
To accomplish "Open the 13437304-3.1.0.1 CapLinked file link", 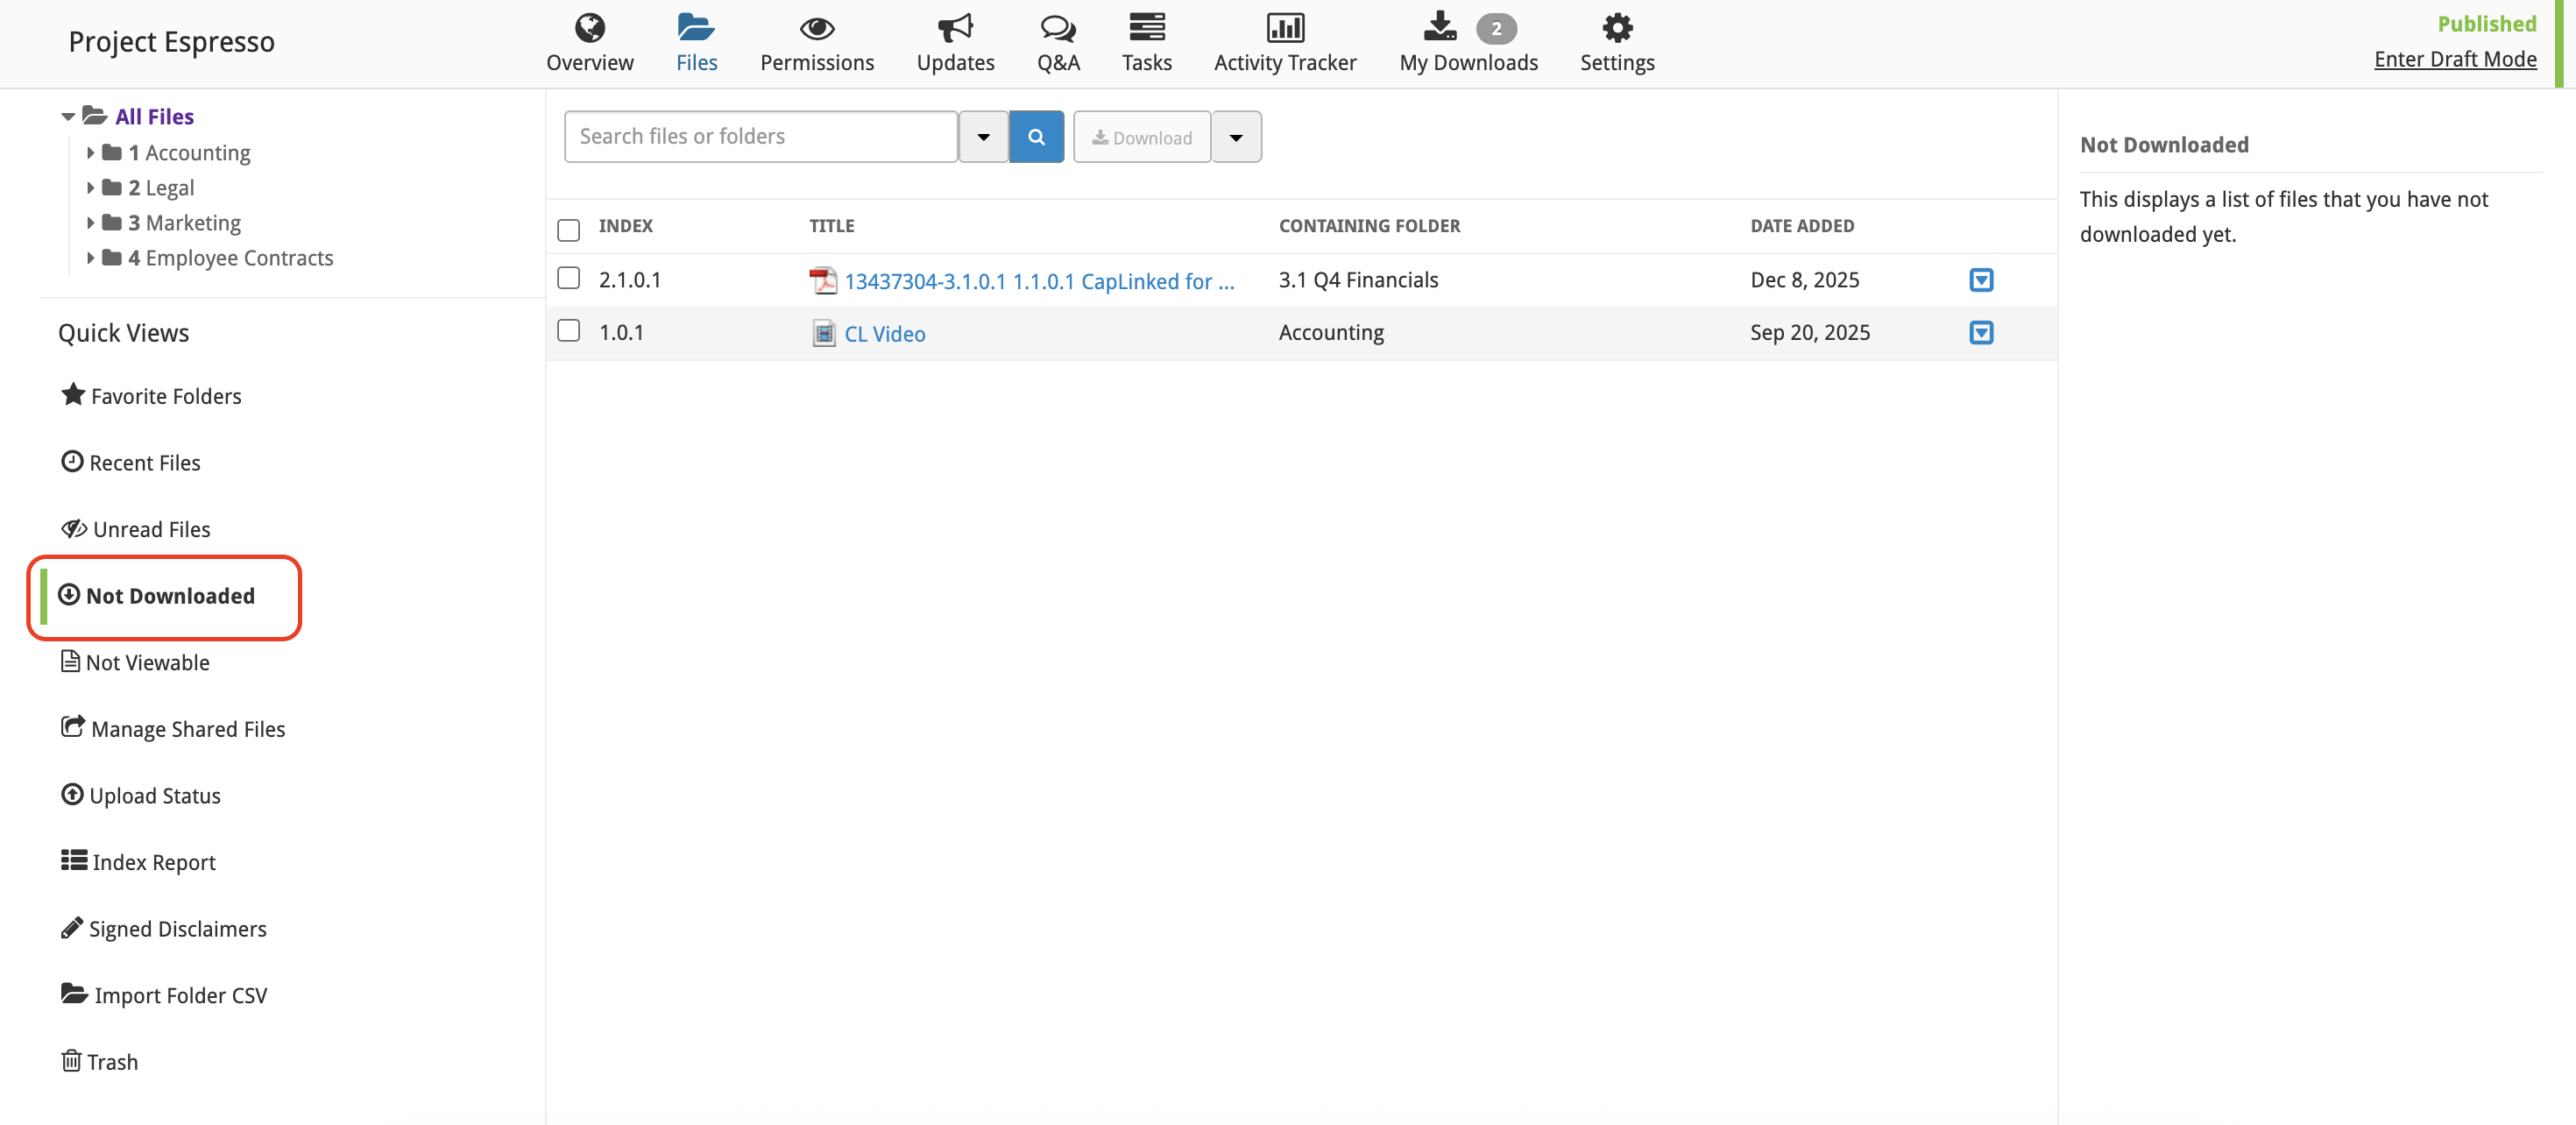I will click(x=1039, y=281).
